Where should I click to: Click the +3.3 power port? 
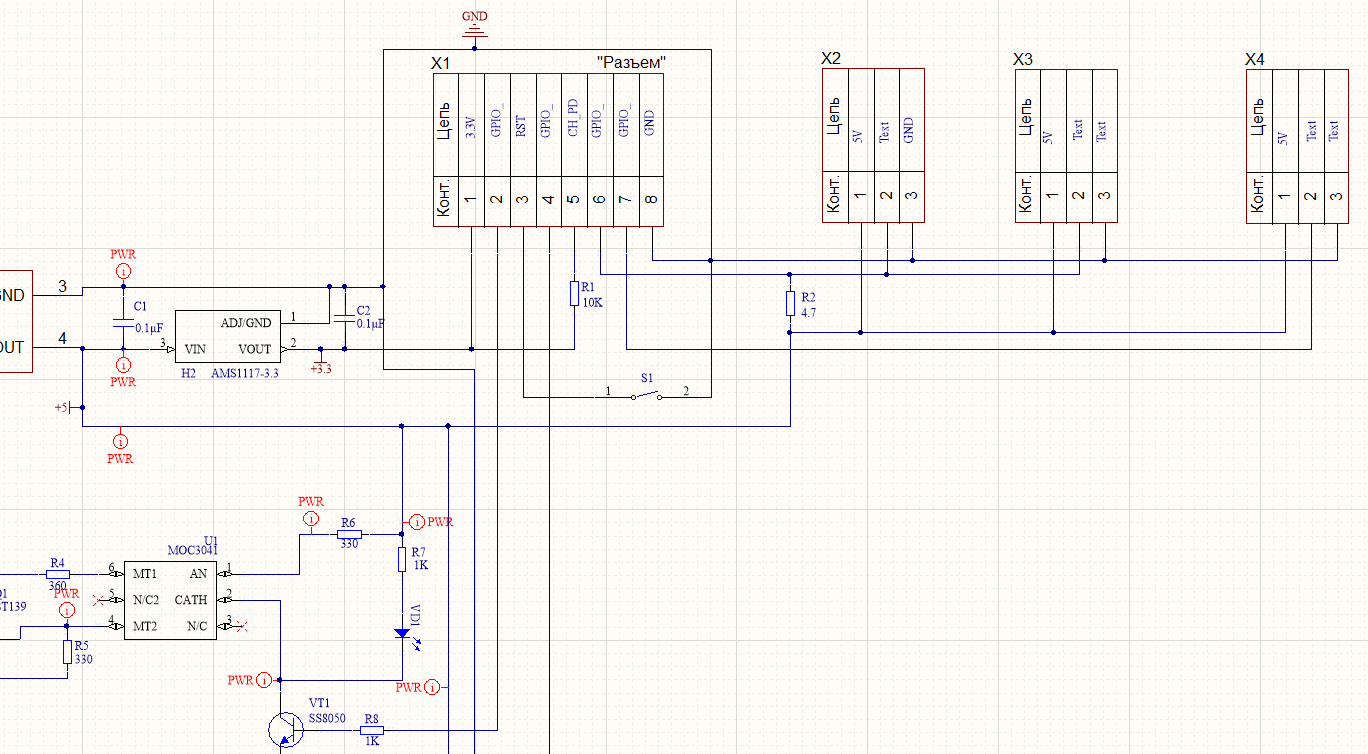pyautogui.click(x=321, y=362)
